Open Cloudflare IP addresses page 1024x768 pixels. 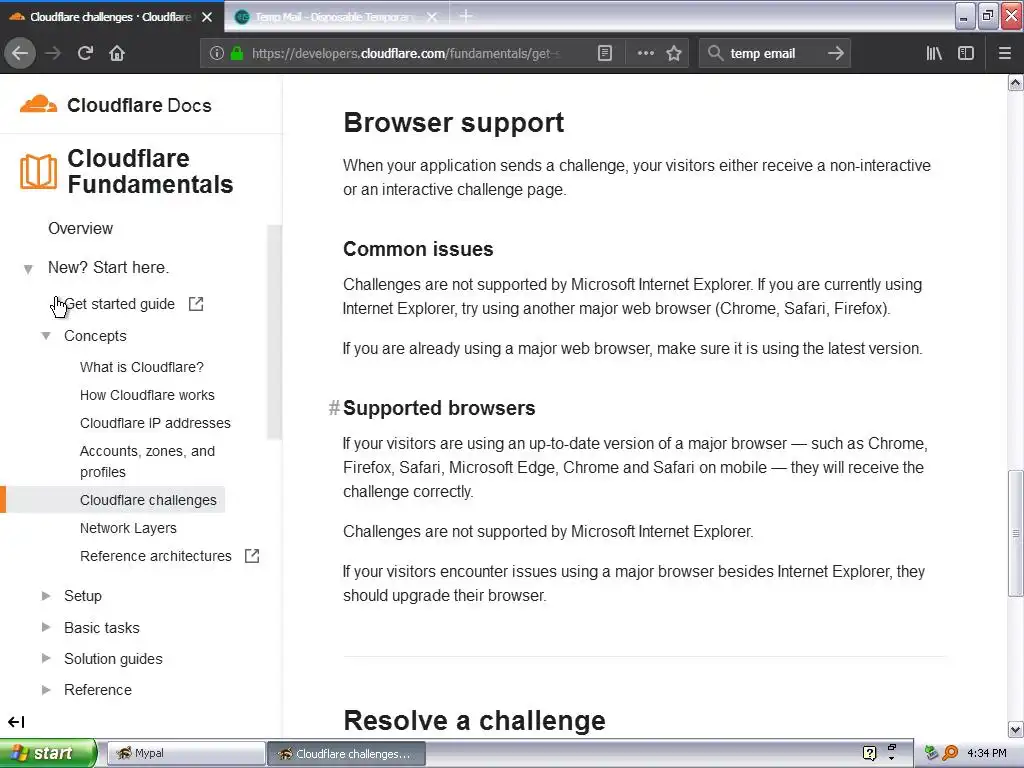pyautogui.click(x=155, y=423)
